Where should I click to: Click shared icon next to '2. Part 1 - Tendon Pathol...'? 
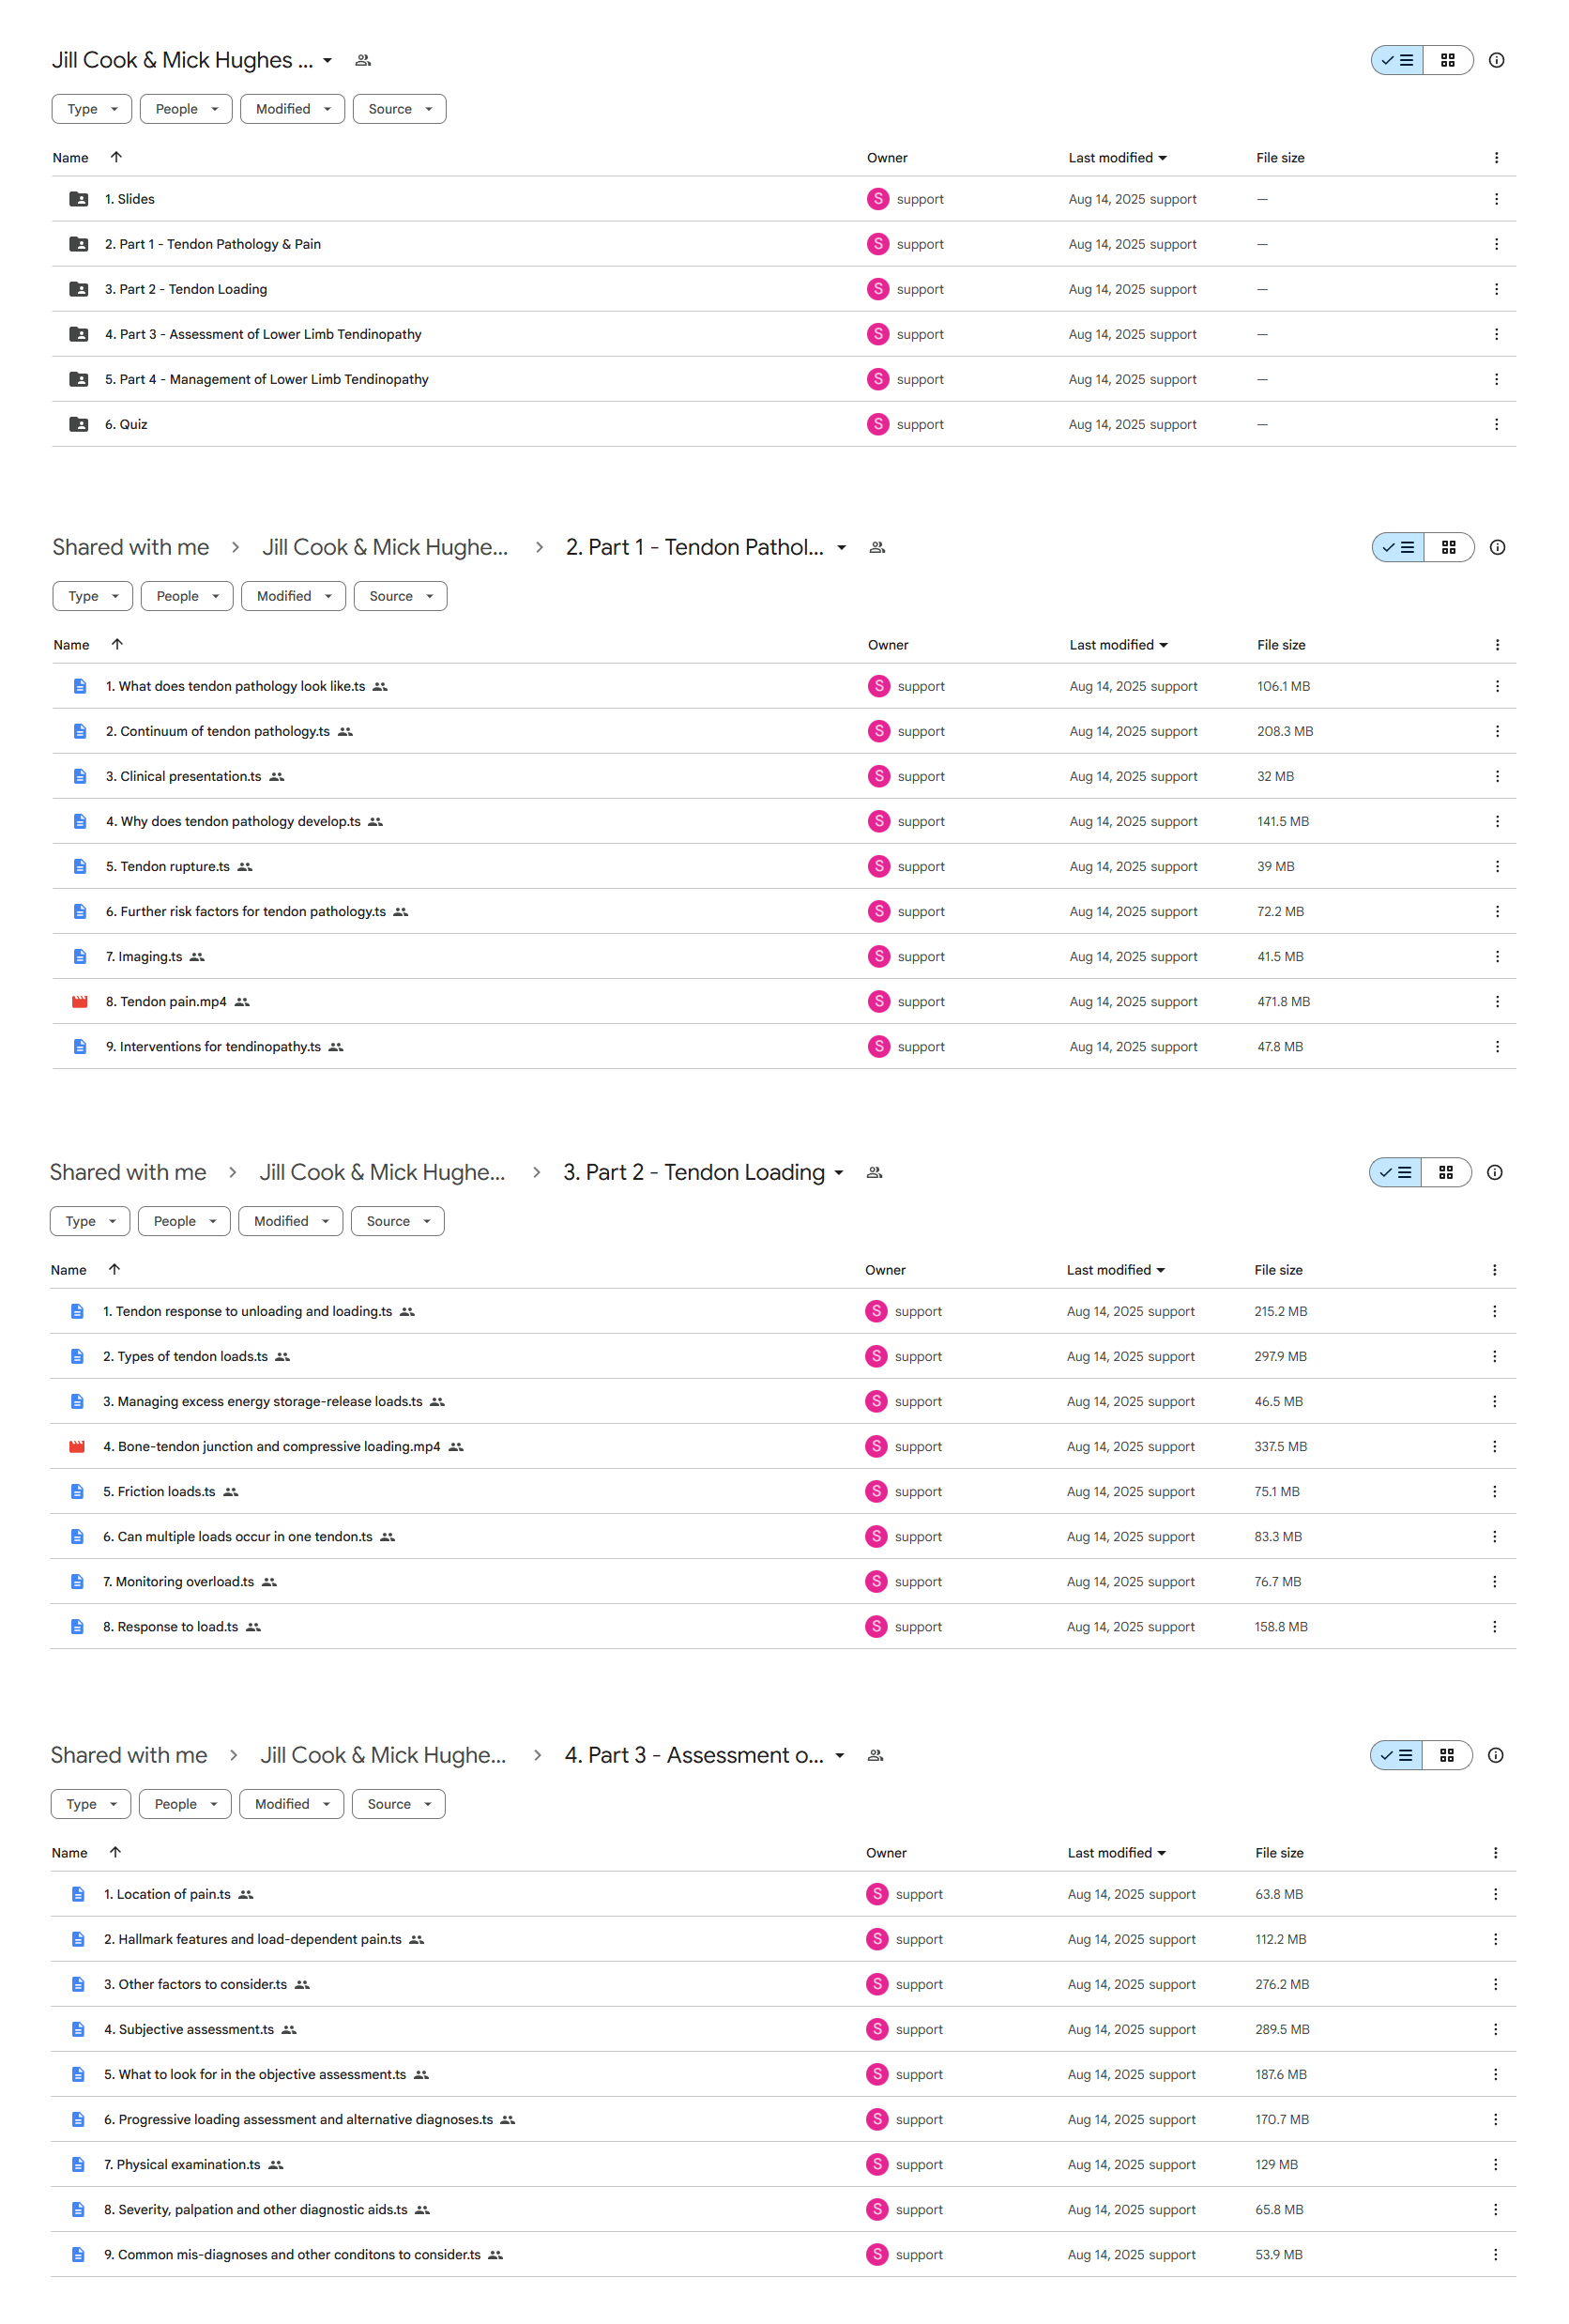point(877,547)
